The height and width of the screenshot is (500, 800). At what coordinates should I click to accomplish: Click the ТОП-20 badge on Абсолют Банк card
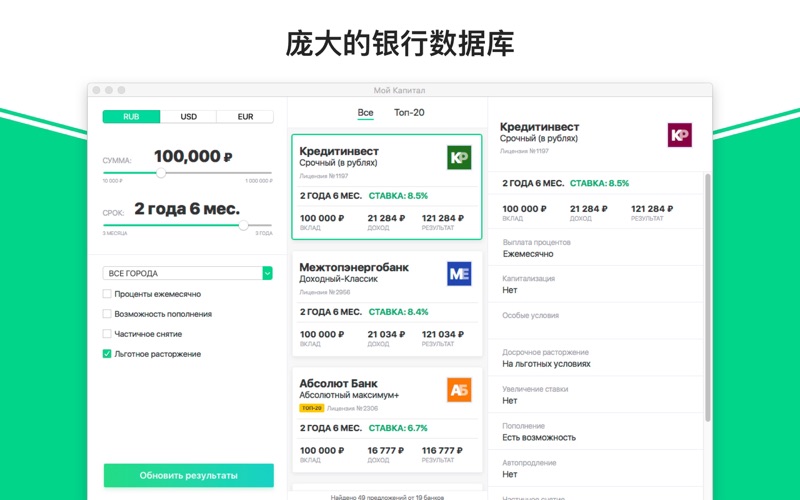311,408
